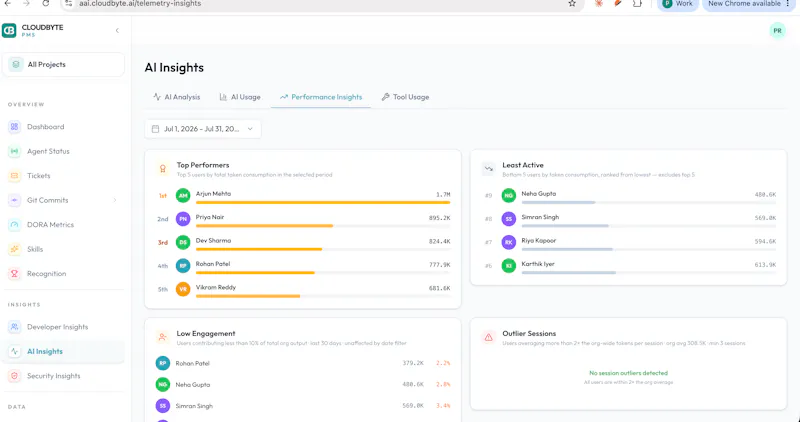Switch to the AI Usage tab
Viewport: 800px width, 422px height.
[240, 97]
